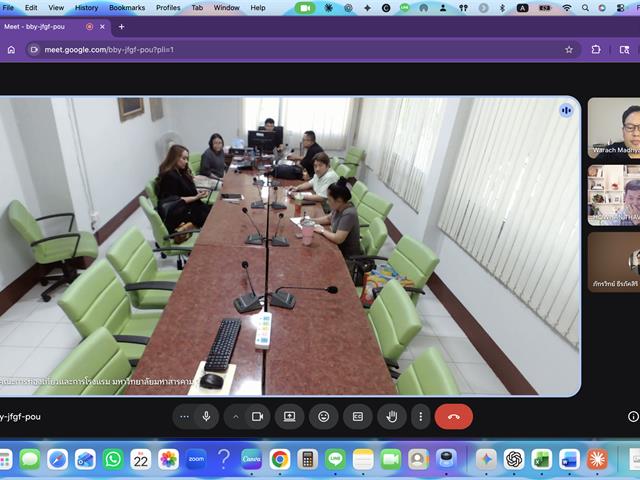Open Contacts from the Dock

[x=418, y=460]
